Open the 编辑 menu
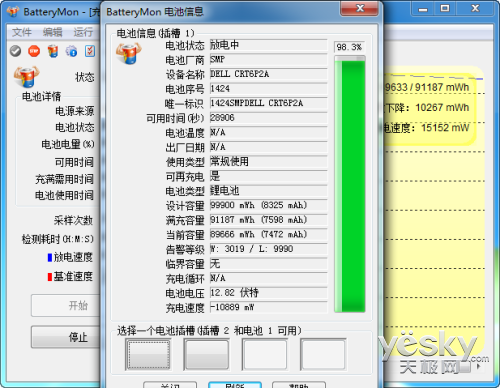Screen dimensions: 500x388 tap(53, 32)
